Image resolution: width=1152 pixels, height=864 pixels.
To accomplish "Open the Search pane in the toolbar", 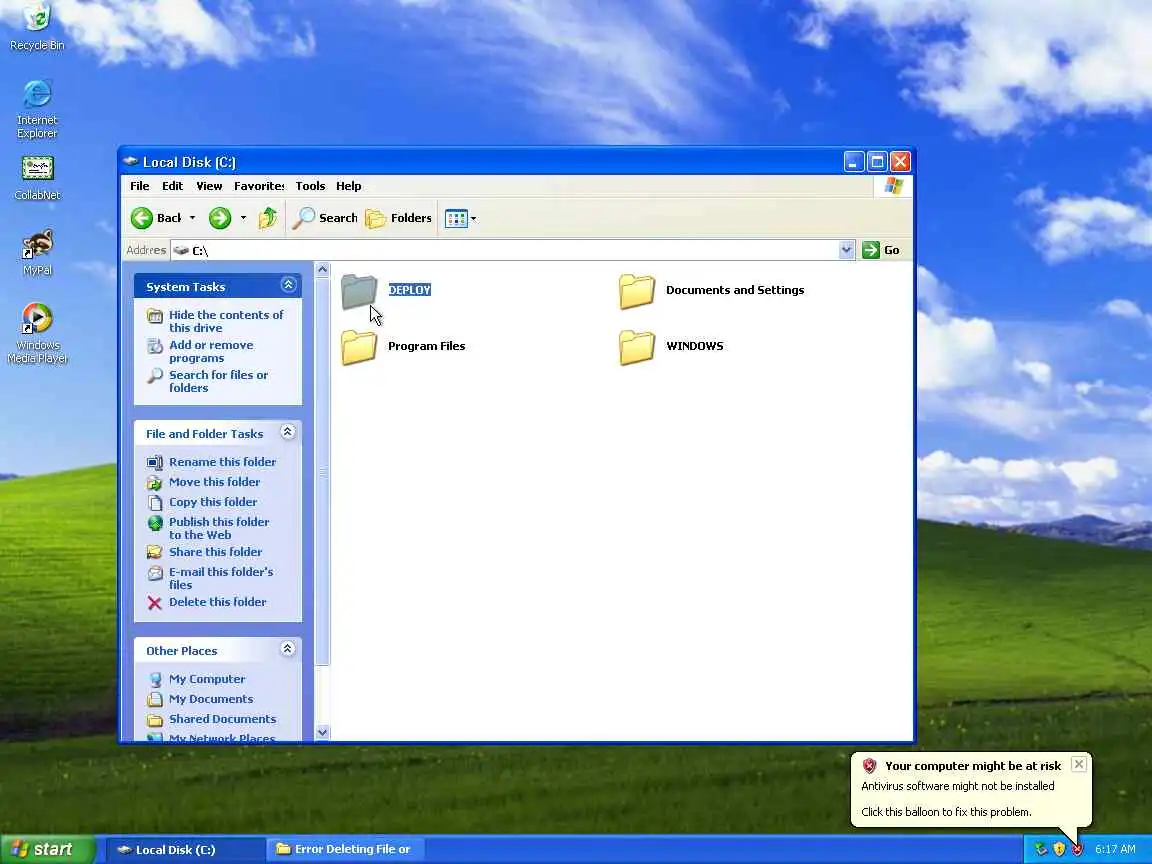I will [x=325, y=218].
